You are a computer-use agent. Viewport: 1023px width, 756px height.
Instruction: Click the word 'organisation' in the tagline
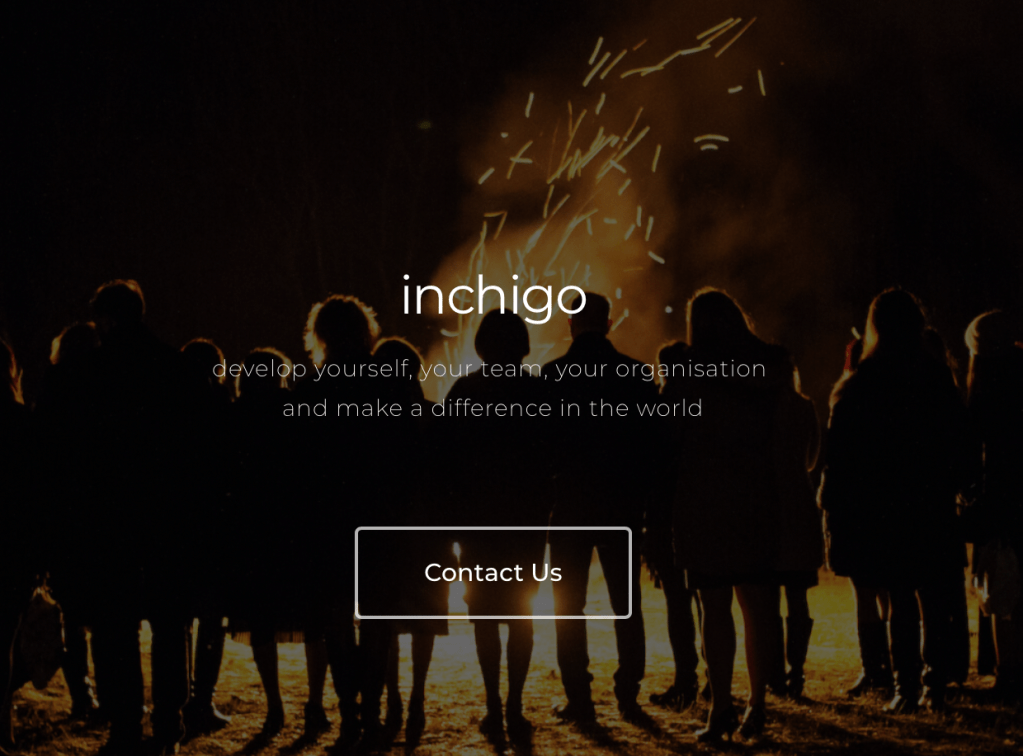[x=690, y=370]
